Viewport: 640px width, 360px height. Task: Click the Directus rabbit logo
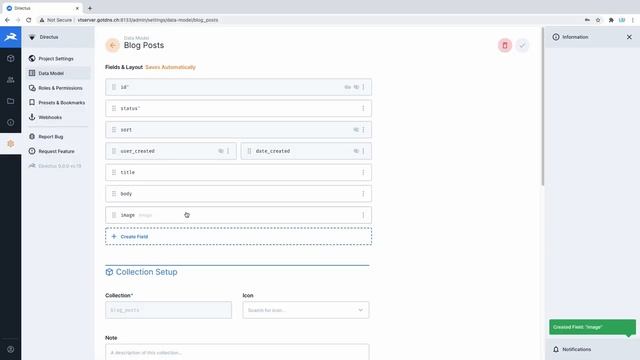[x=11, y=37]
